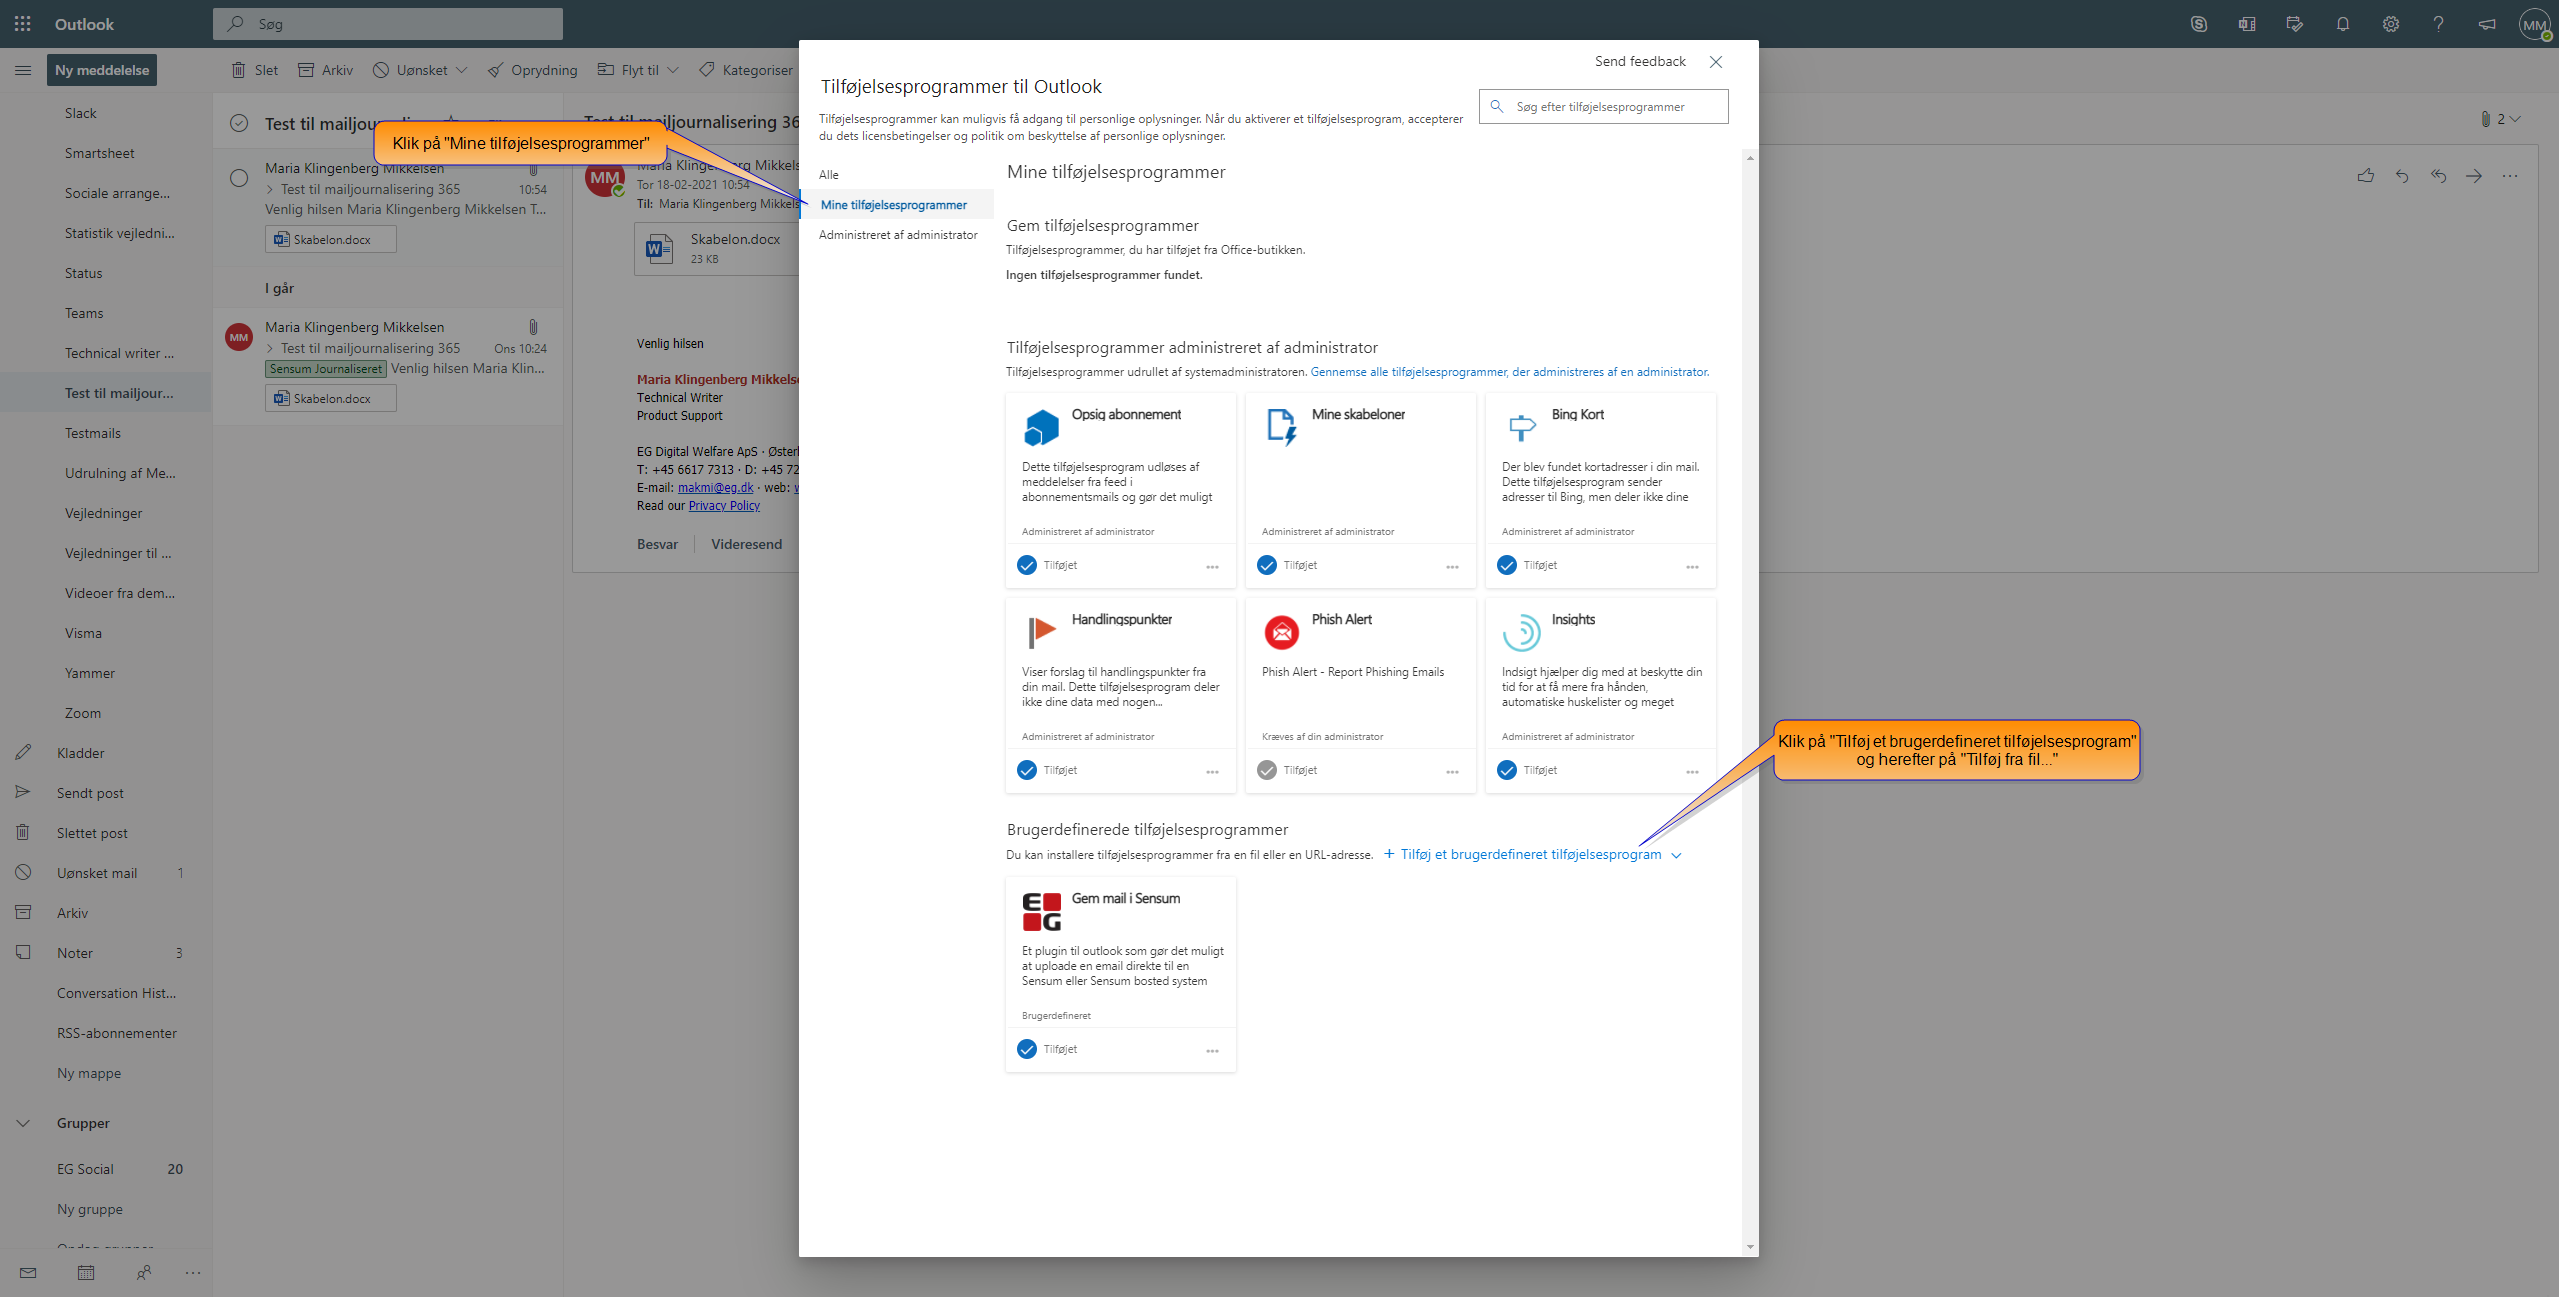
Task: Open the Privacy Policy link in the email
Action: point(724,505)
